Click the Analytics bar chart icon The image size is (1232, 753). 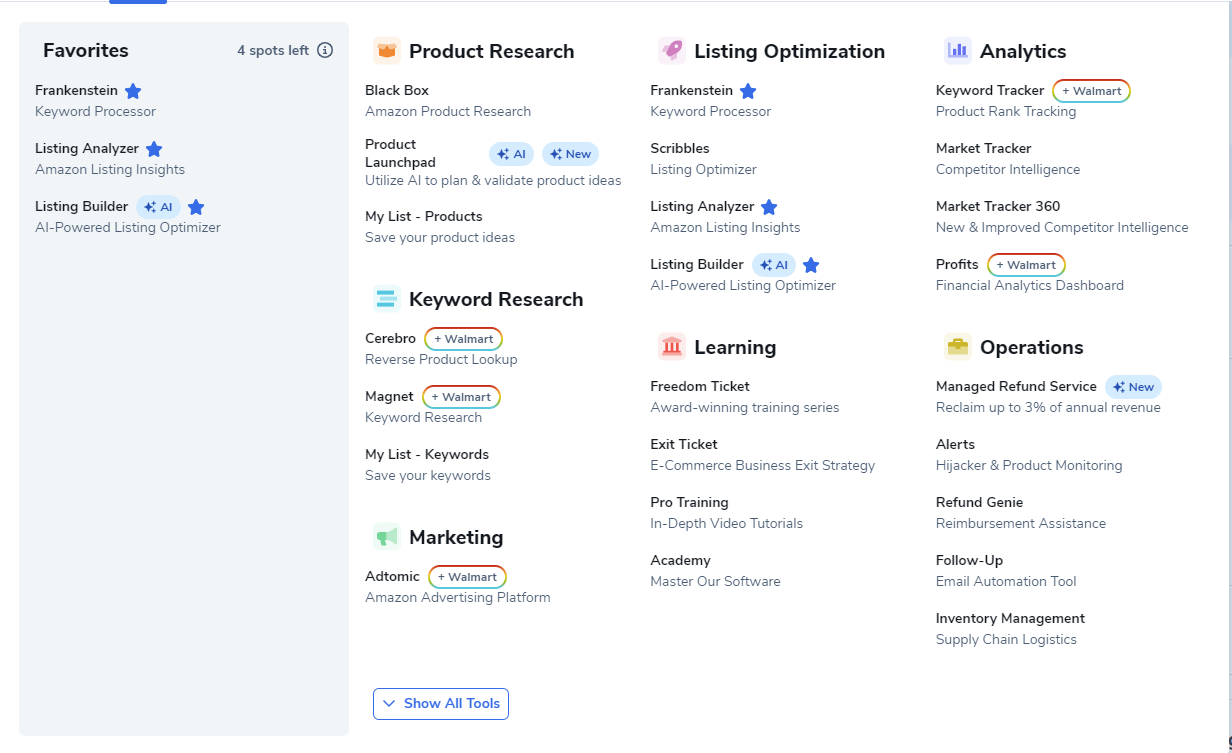coord(958,51)
